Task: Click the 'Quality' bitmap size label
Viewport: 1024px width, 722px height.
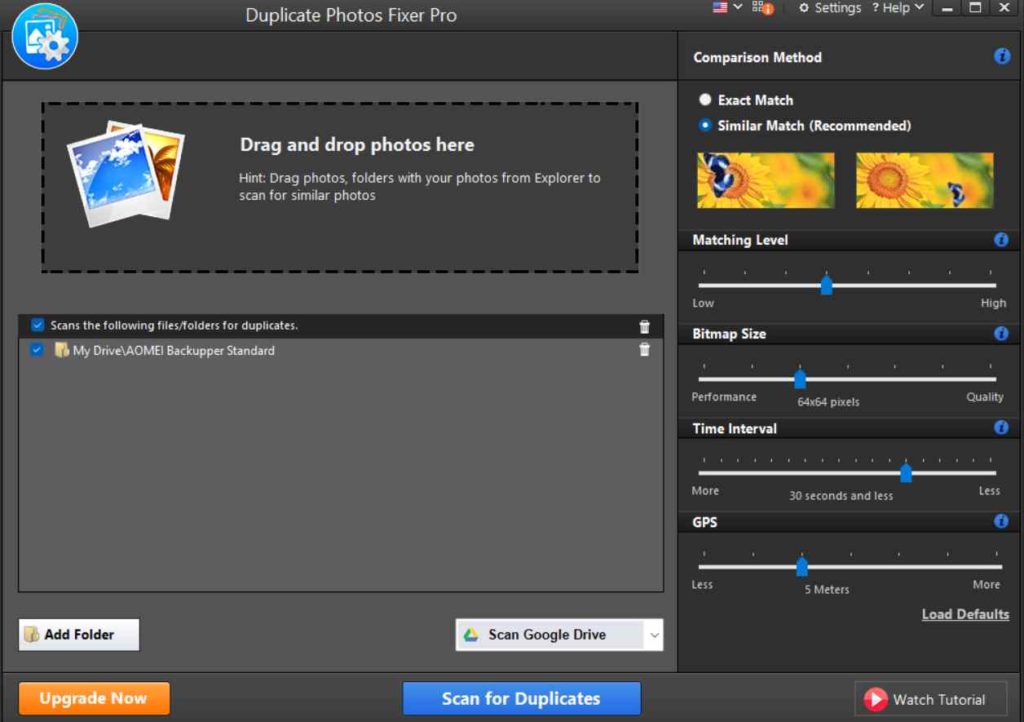Action: click(985, 397)
